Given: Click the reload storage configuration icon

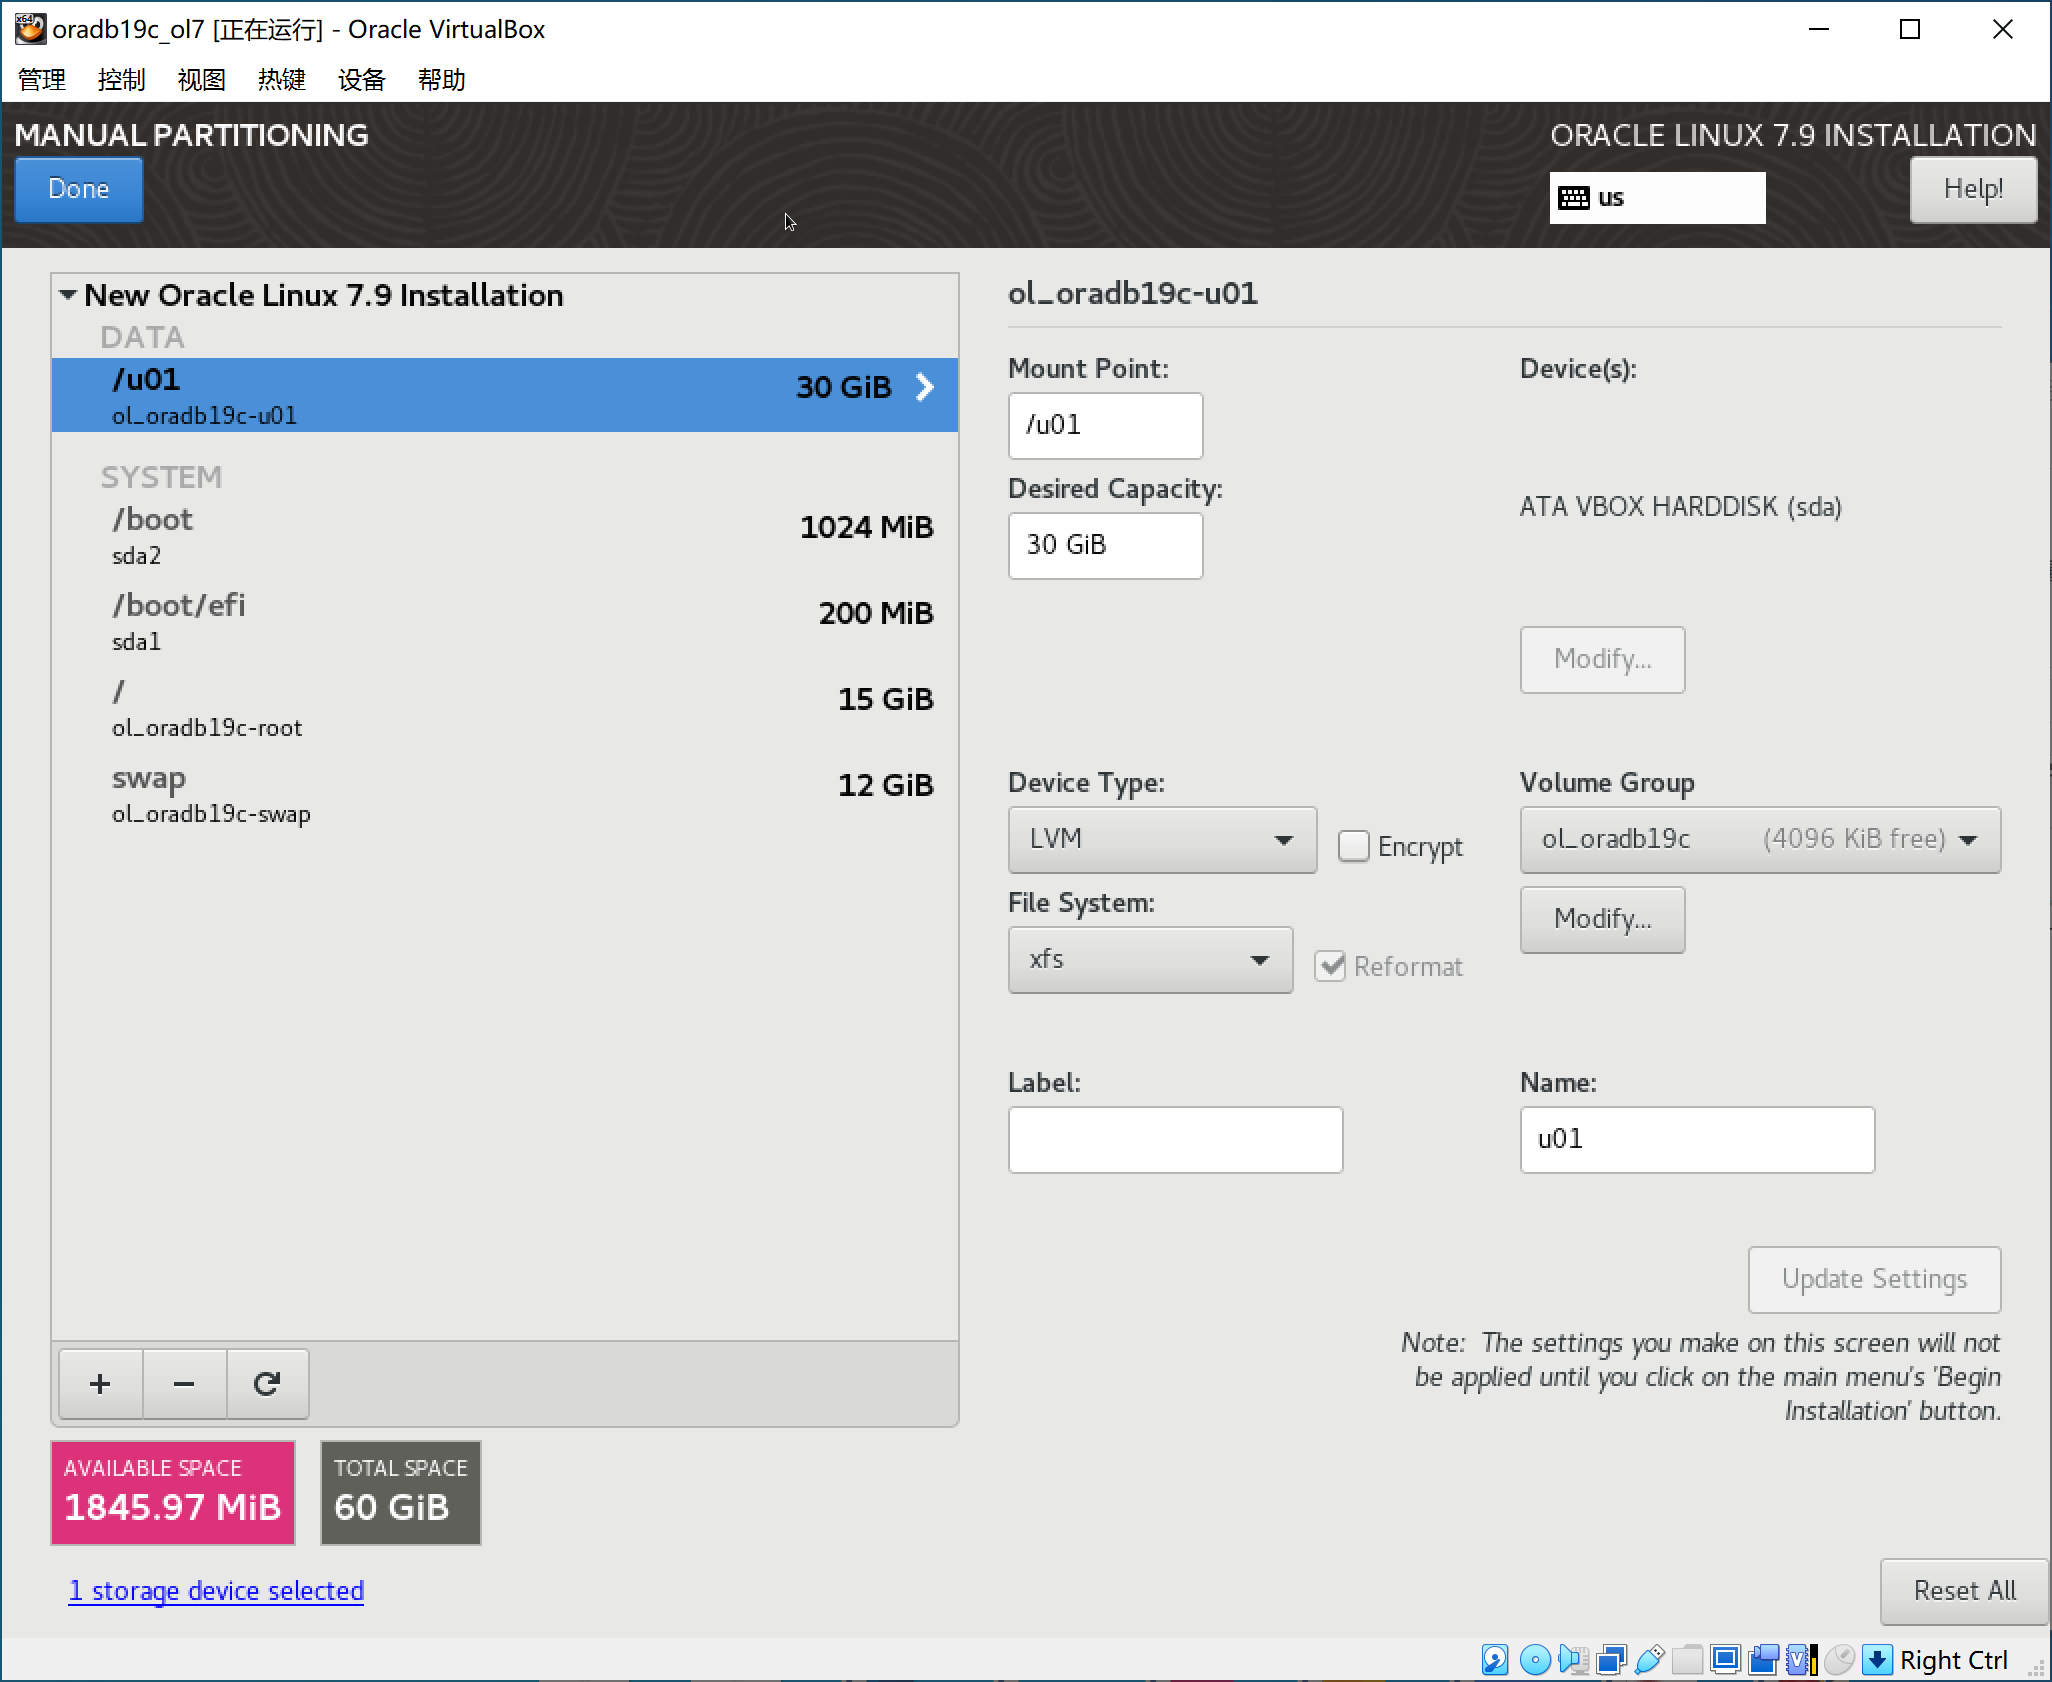Looking at the screenshot, I should 266,1384.
